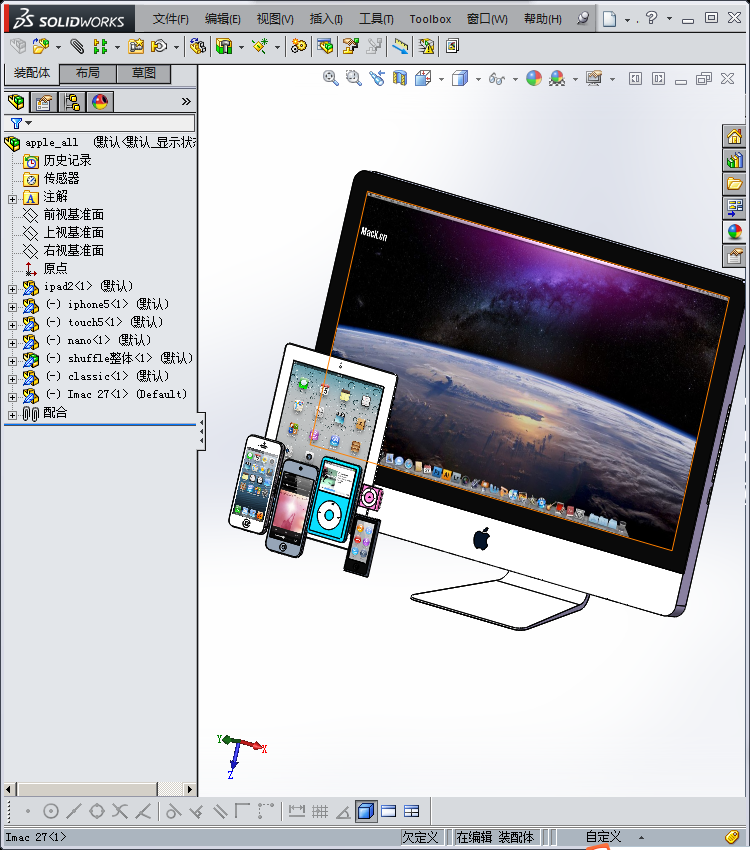
Task: Select the ConfigurationManager tab
Action: [72, 102]
